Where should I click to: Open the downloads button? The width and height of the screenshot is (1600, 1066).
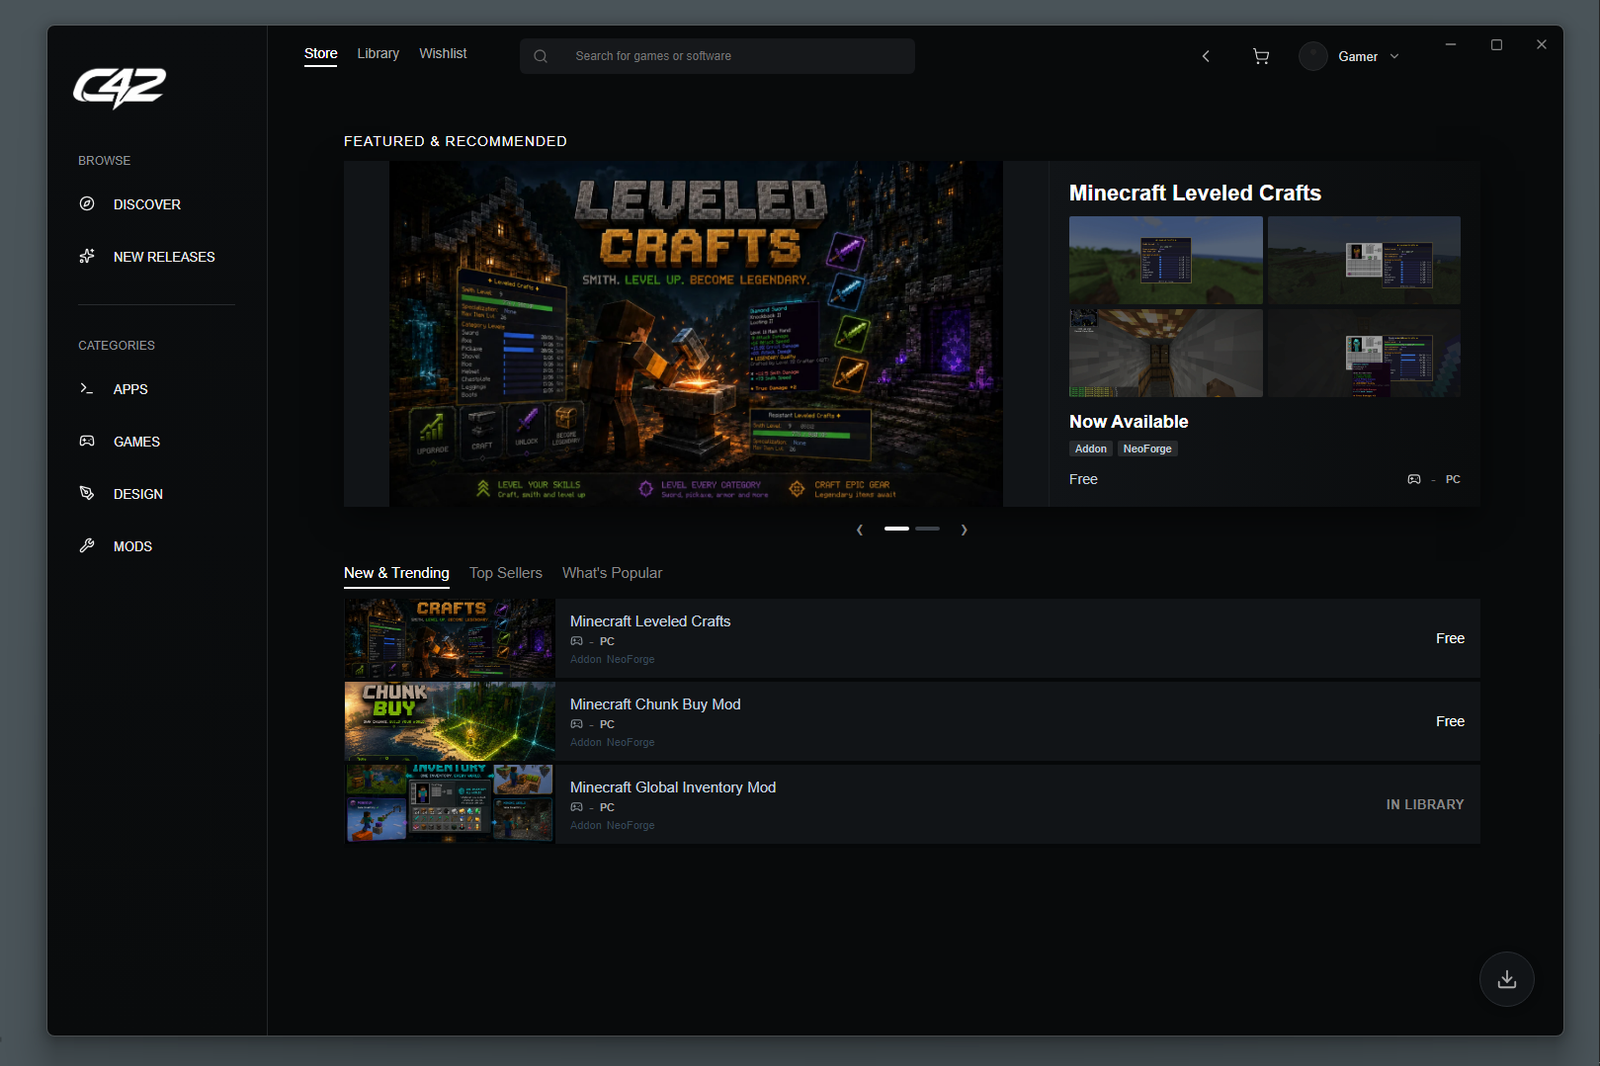1507,979
